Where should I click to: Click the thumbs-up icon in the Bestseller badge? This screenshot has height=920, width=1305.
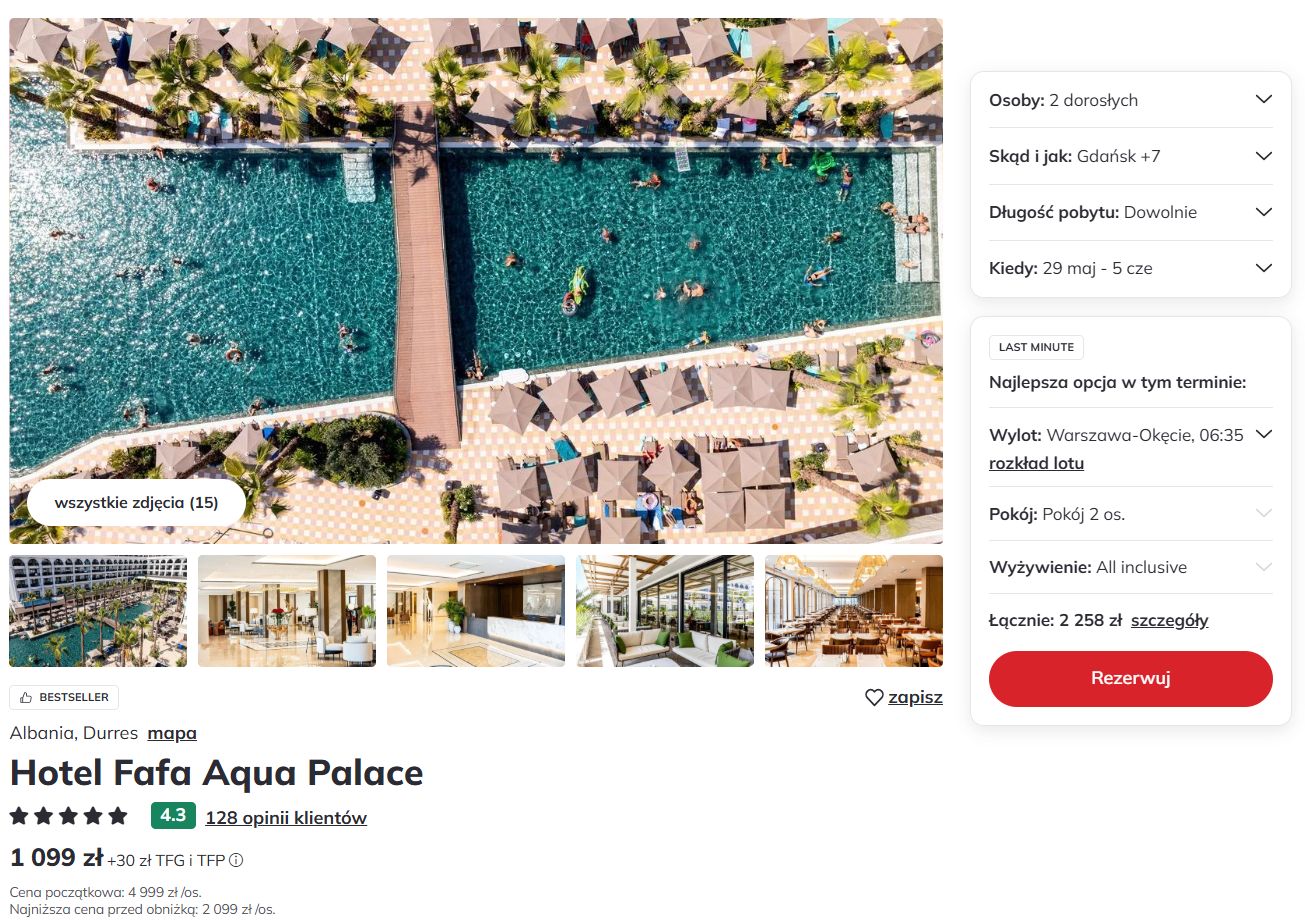pyautogui.click(x=26, y=697)
